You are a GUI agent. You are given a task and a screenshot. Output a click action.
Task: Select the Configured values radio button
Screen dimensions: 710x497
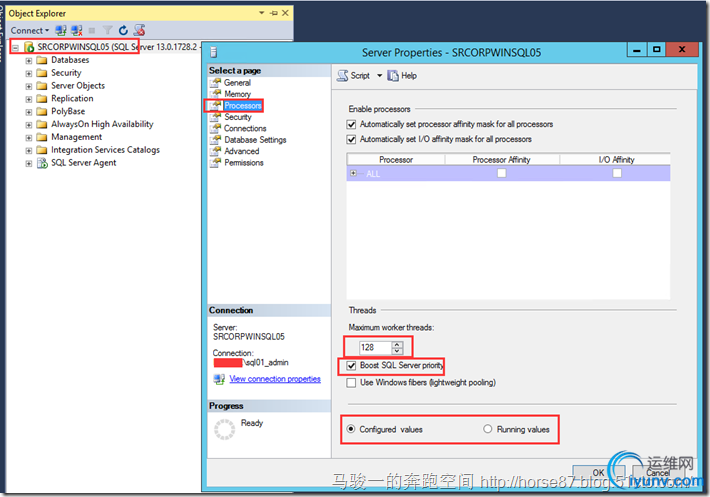(x=351, y=429)
